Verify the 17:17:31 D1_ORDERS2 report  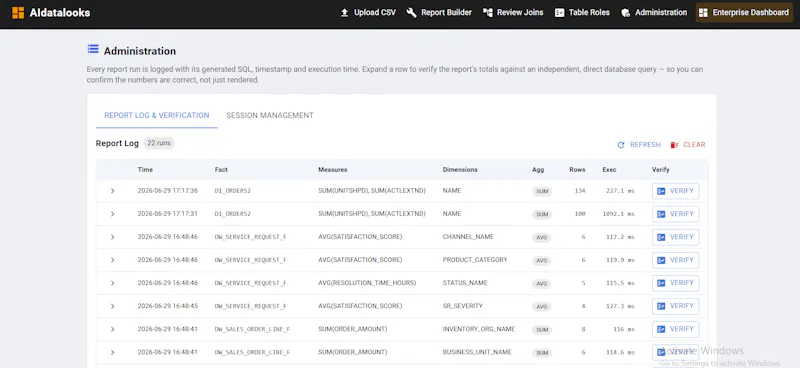[x=676, y=214]
